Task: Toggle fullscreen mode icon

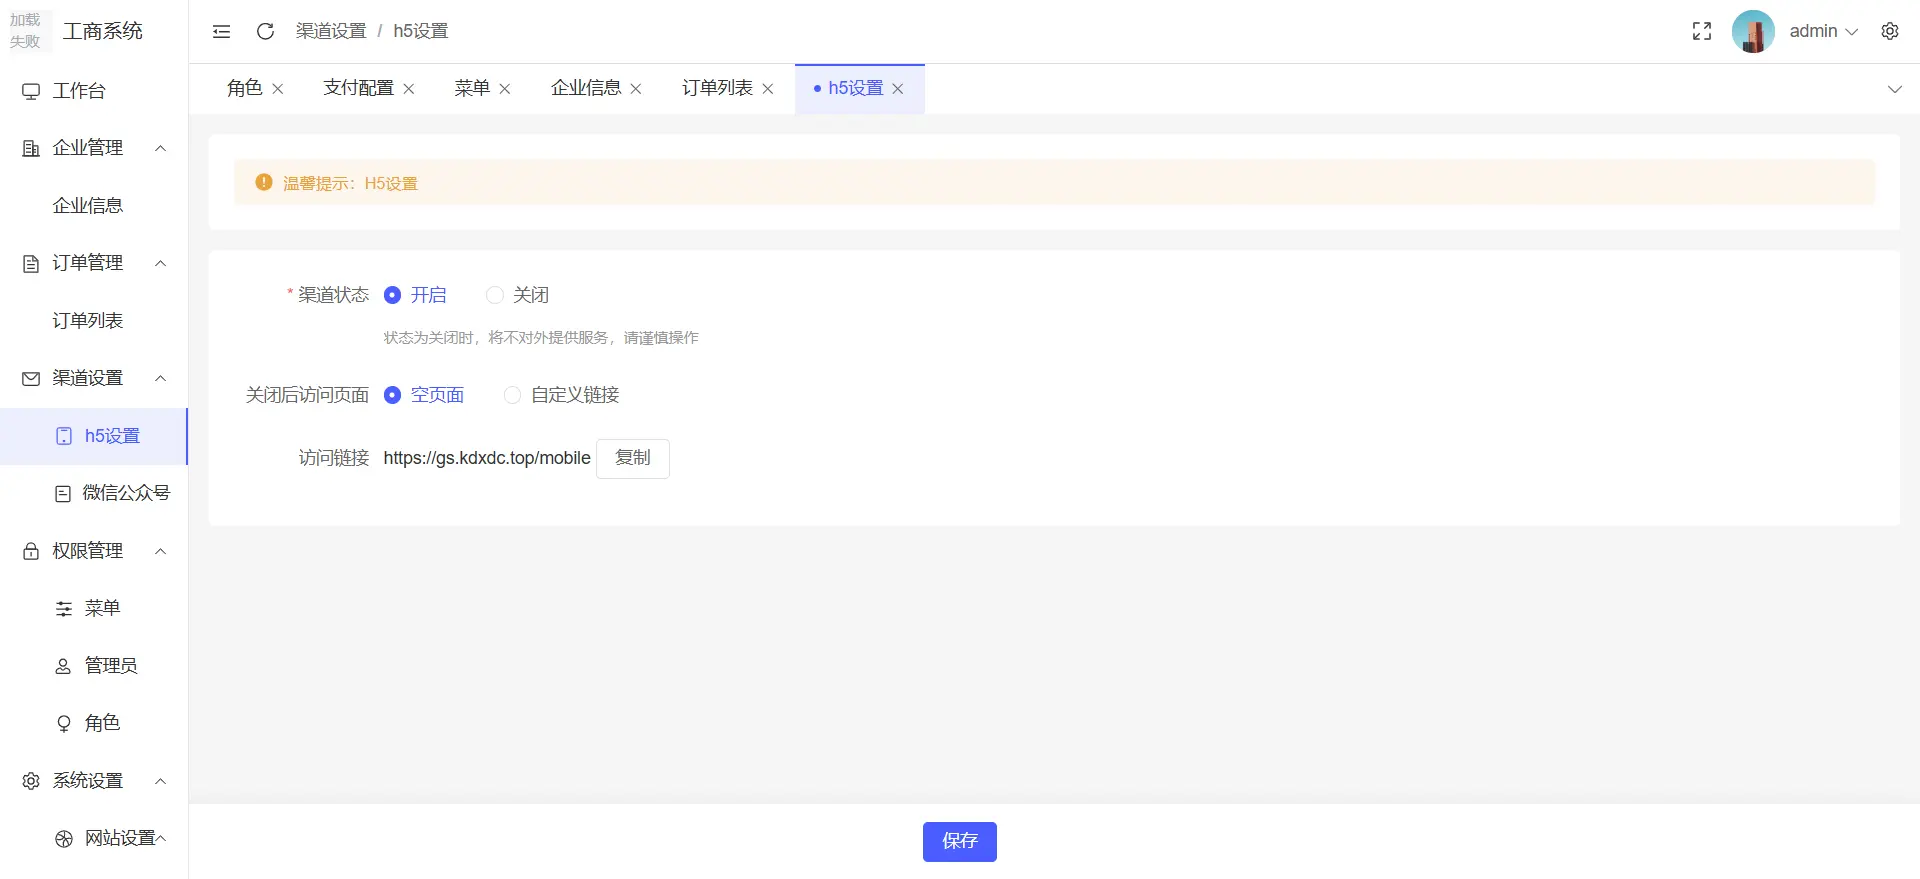Action: click(x=1702, y=31)
